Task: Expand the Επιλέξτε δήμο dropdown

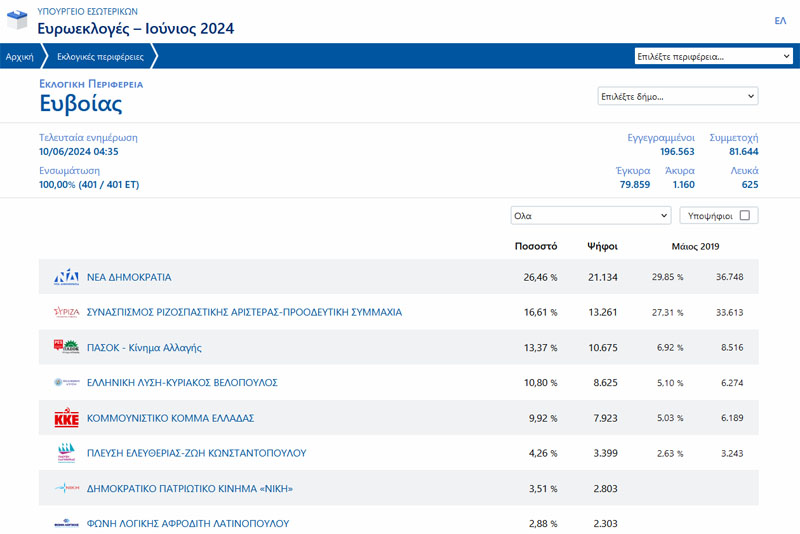Action: click(677, 96)
